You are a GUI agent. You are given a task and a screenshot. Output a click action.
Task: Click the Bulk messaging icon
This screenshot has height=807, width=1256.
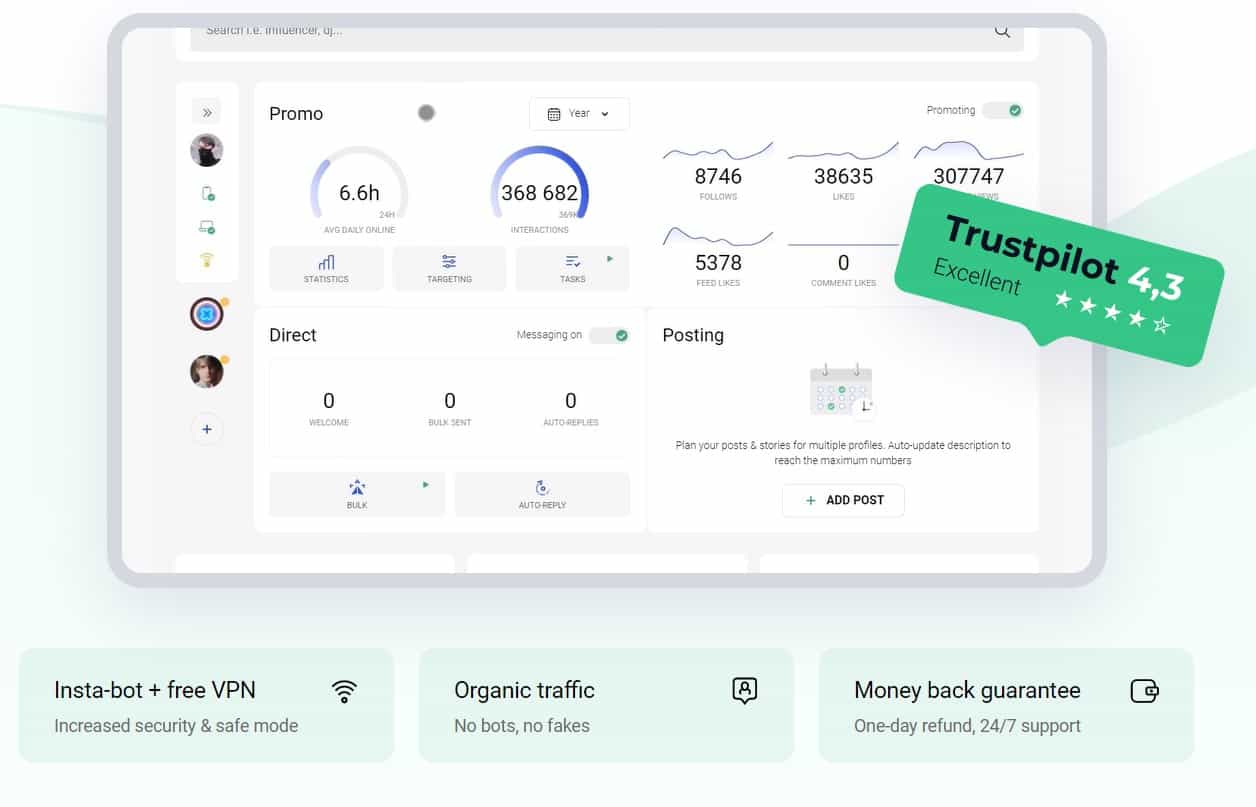[357, 488]
